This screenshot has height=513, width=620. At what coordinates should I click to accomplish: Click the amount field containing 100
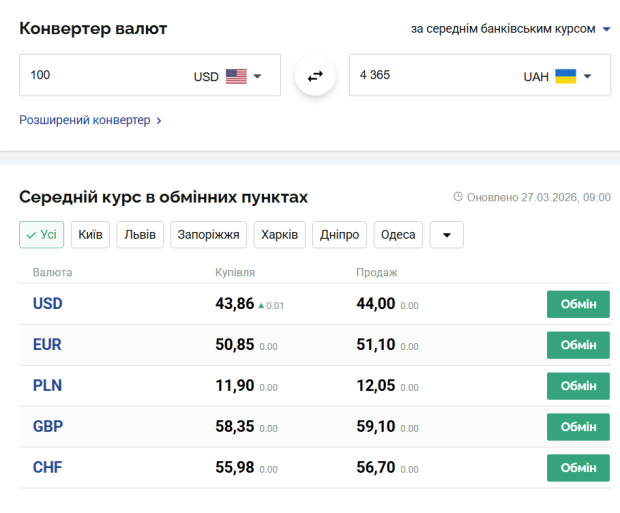click(100, 76)
